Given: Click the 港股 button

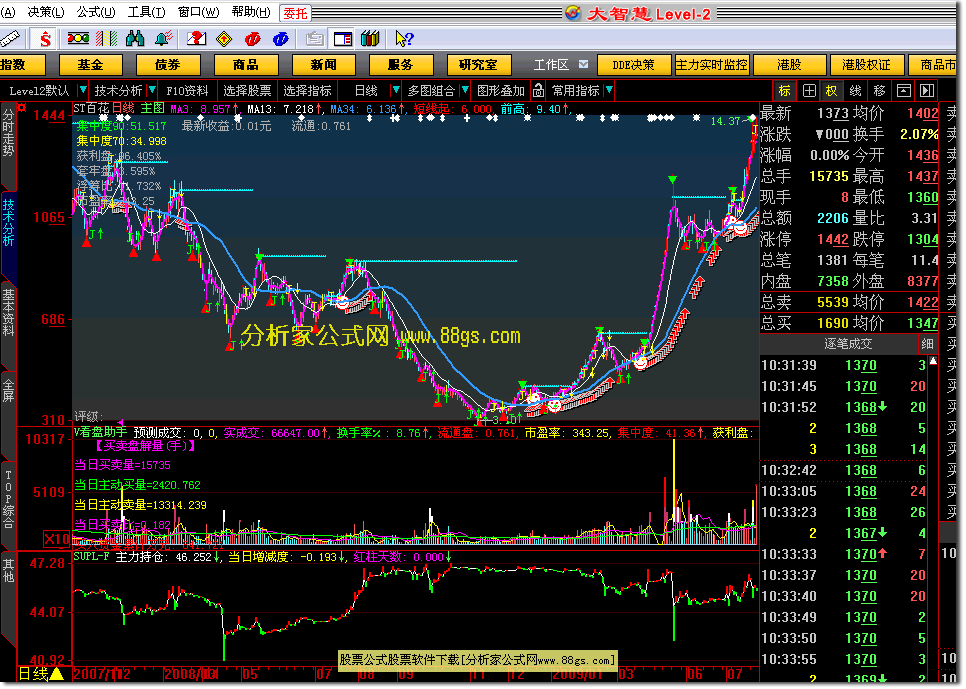Looking at the screenshot, I should click(789, 65).
